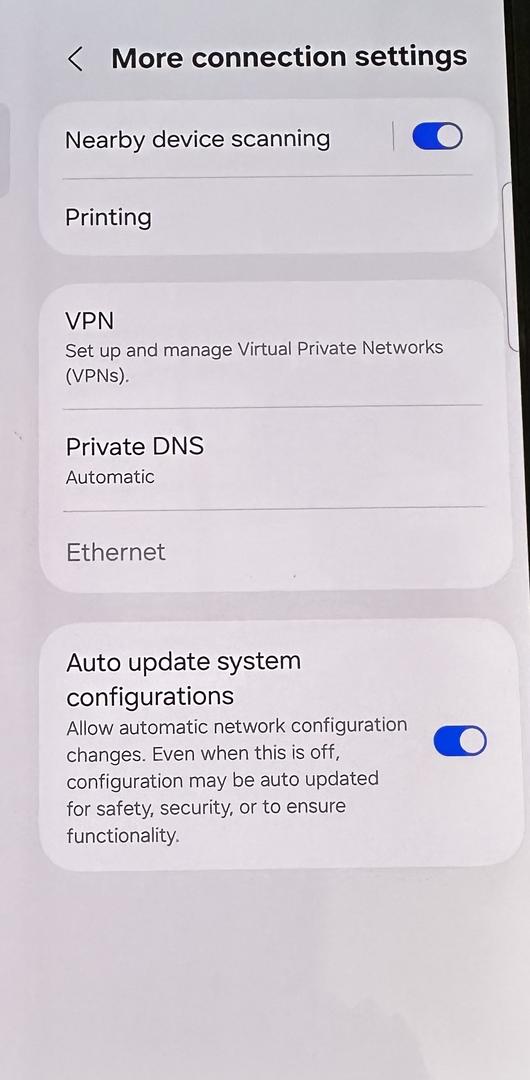Image resolution: width=530 pixels, height=1080 pixels.
Task: Tap the More connection settings title
Action: 289,58
